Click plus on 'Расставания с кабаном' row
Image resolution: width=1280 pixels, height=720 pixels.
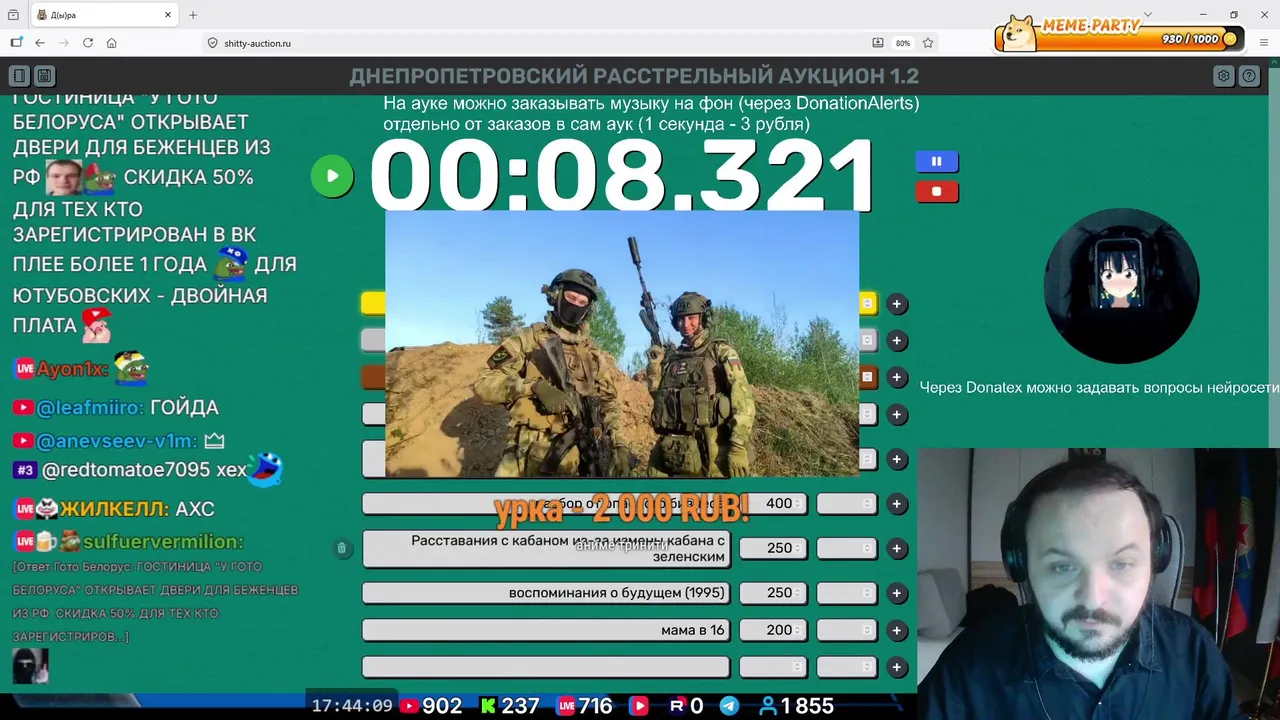click(x=897, y=548)
